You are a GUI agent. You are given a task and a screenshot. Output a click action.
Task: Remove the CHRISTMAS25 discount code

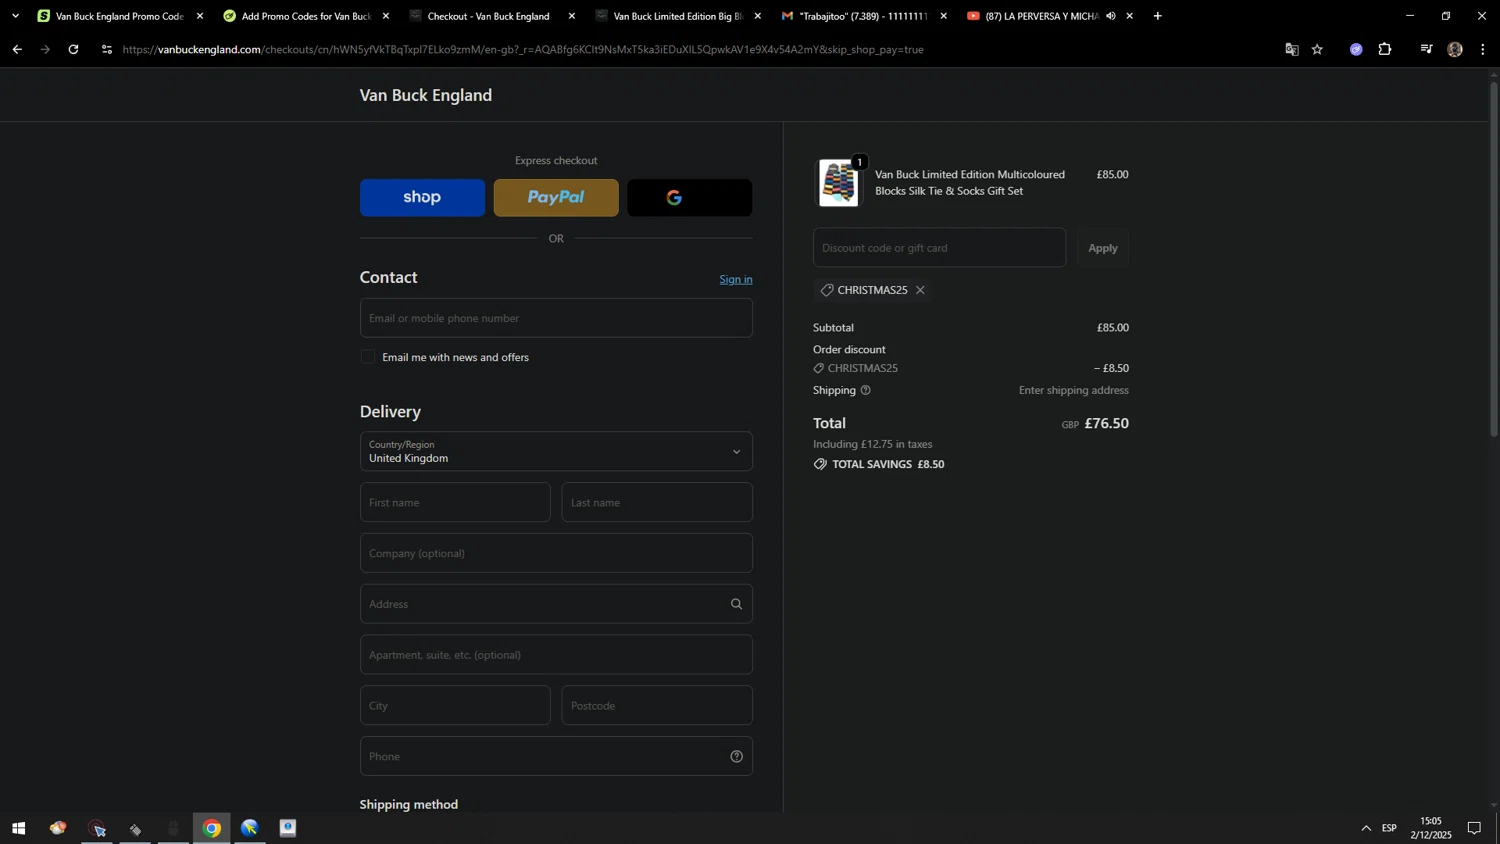pos(920,290)
